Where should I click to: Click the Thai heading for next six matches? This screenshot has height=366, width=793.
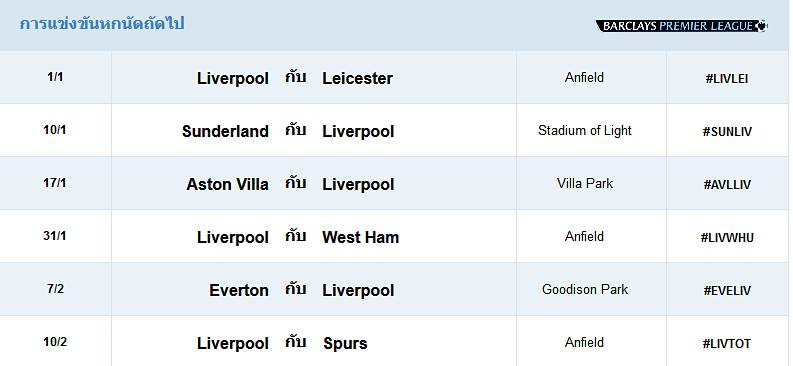102,23
